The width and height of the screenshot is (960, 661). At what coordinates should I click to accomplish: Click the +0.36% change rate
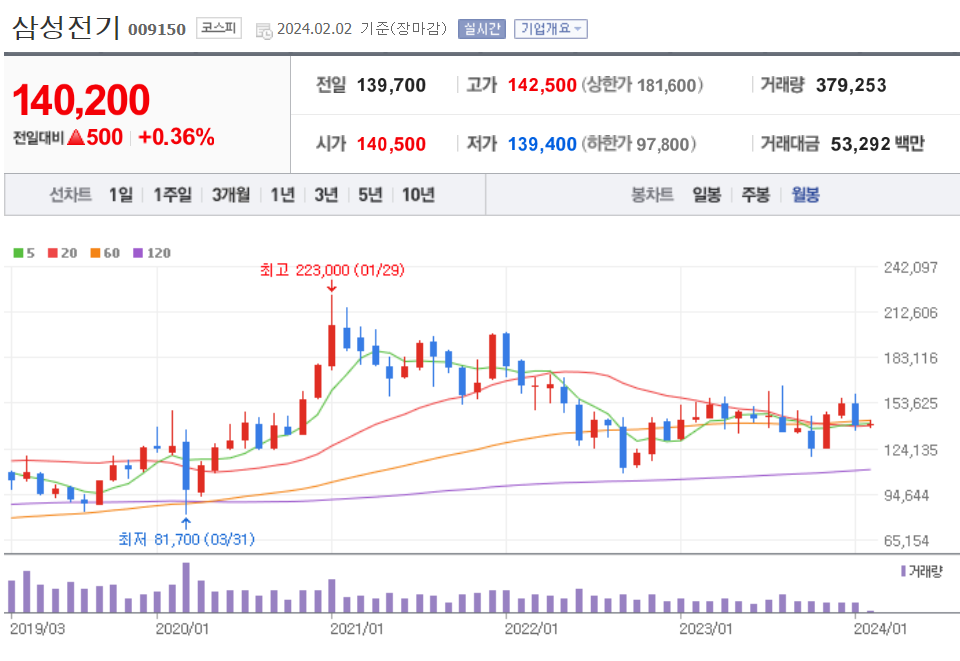pyautogui.click(x=176, y=137)
